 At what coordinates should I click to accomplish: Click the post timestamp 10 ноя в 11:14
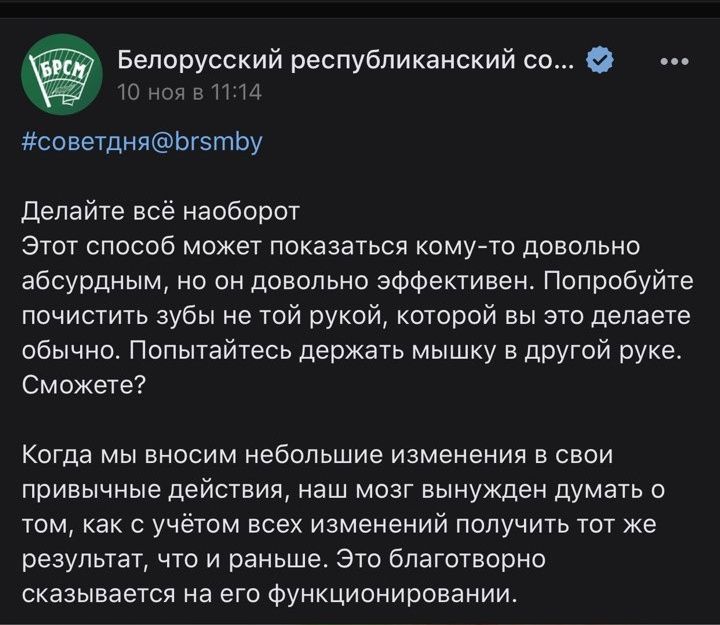(x=189, y=92)
